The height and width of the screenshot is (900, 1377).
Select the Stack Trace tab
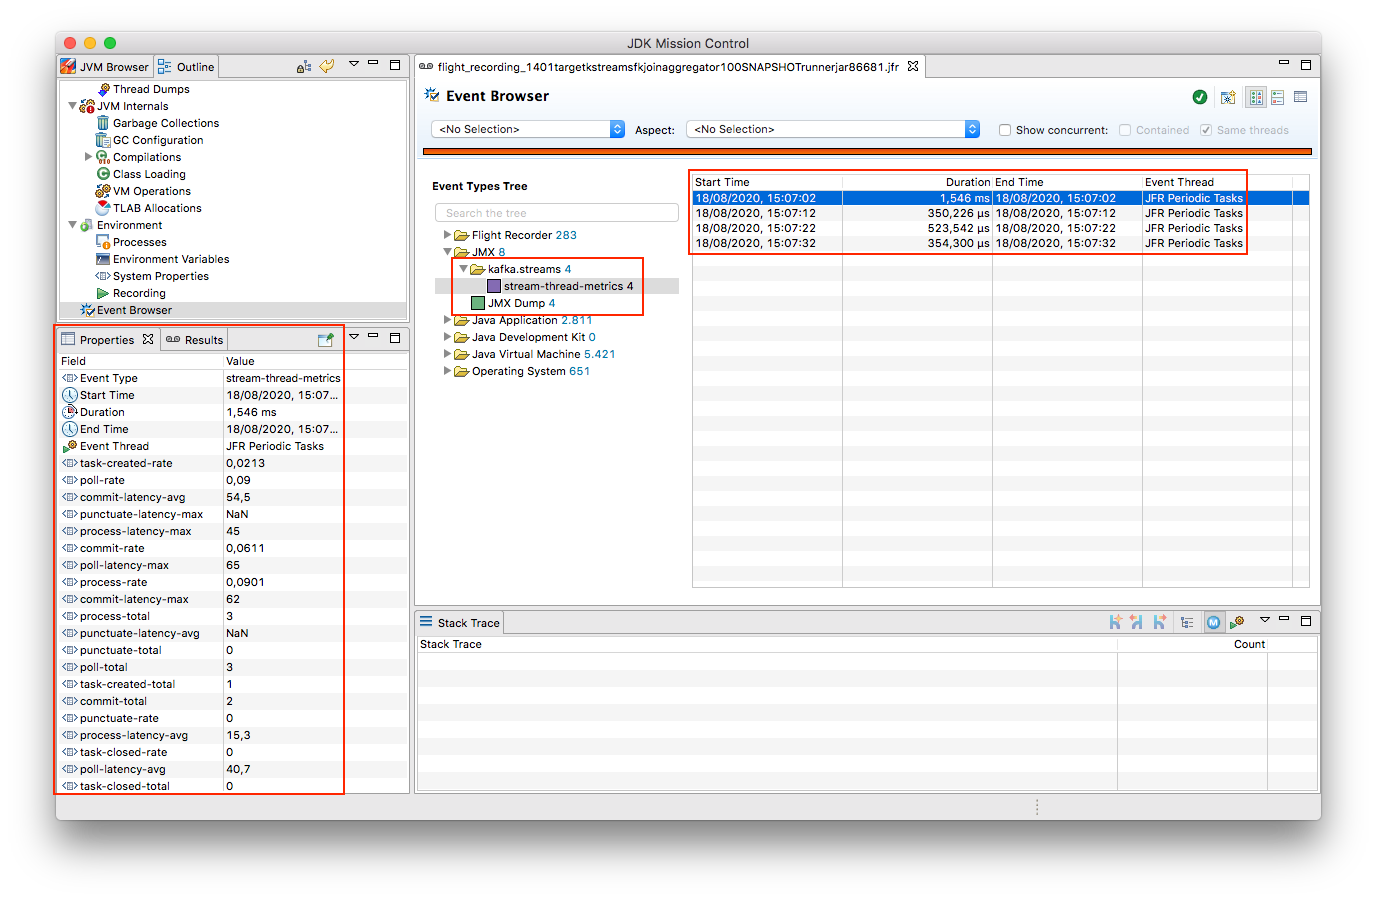[x=460, y=623]
